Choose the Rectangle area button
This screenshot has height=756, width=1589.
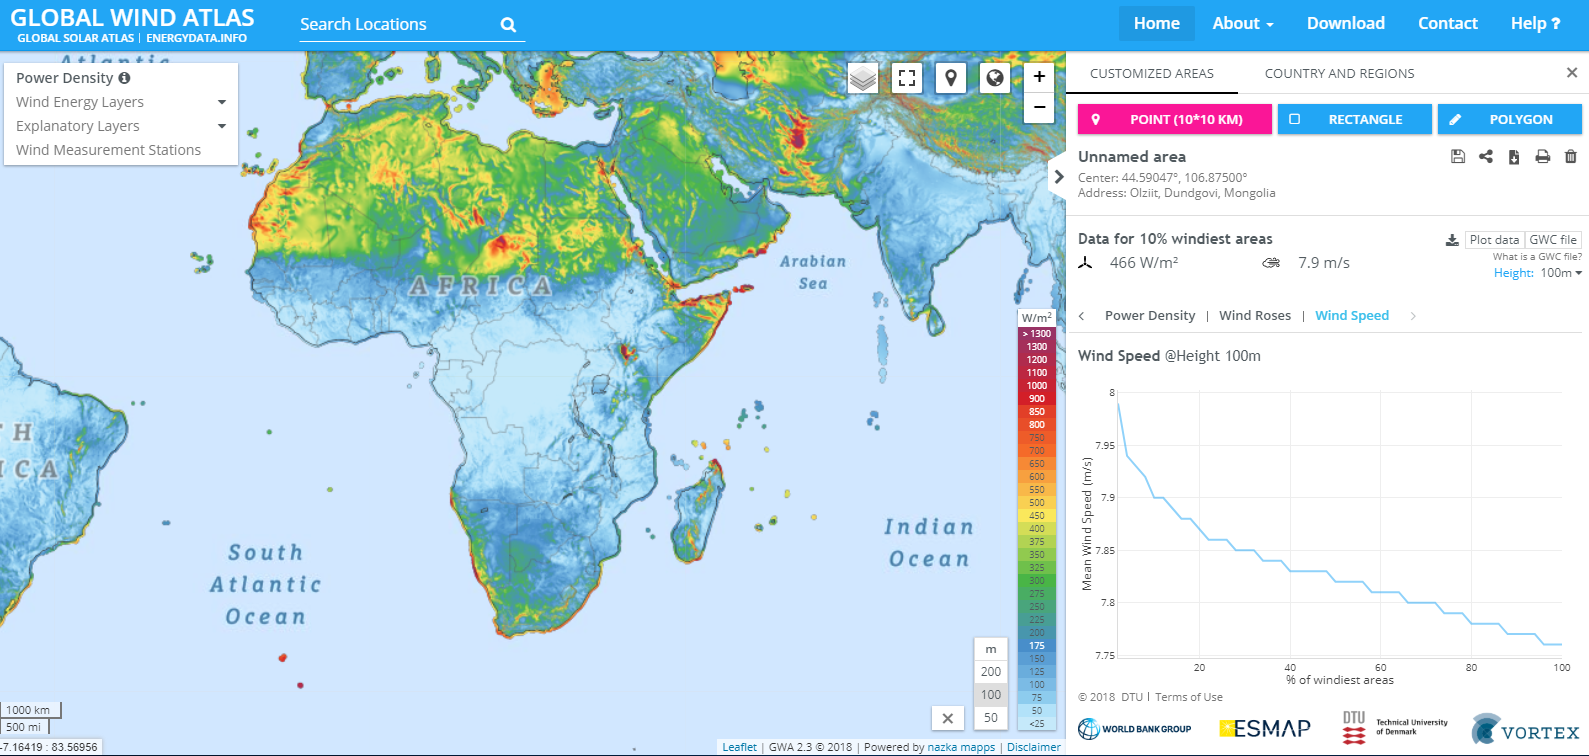pos(1354,119)
